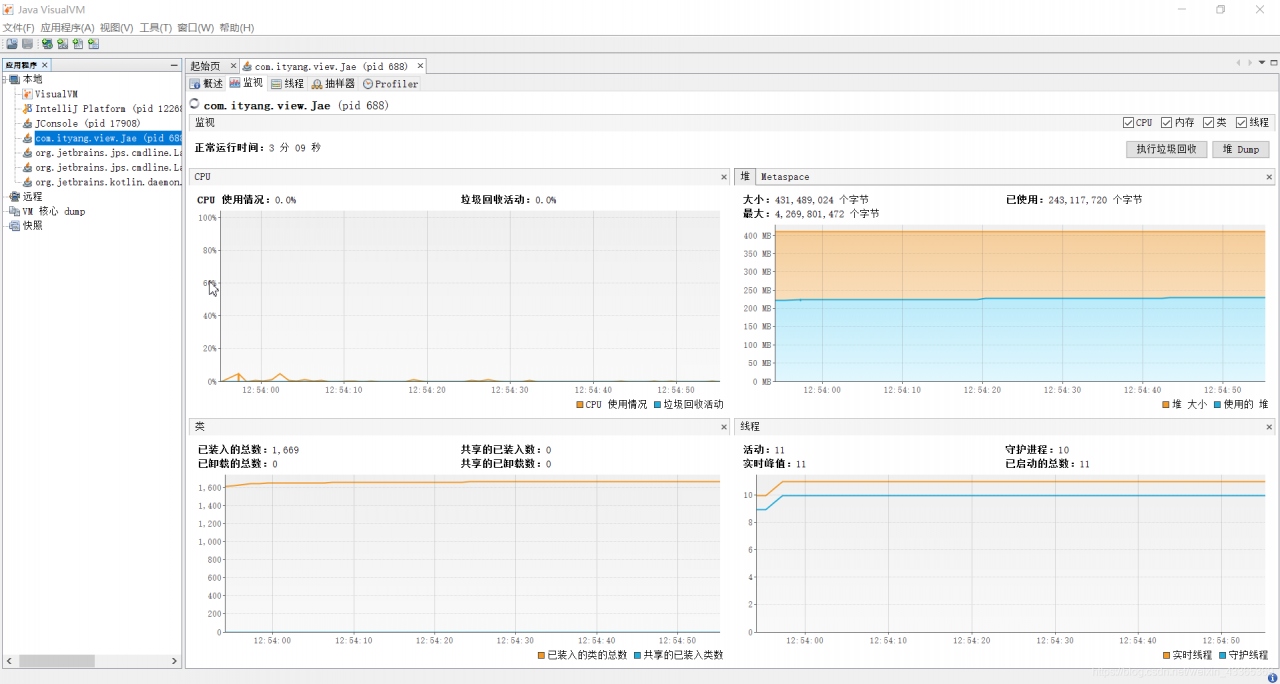The image size is (1280, 684).
Task: Click the applications panel scrollbar left arrow
Action: tap(9, 661)
